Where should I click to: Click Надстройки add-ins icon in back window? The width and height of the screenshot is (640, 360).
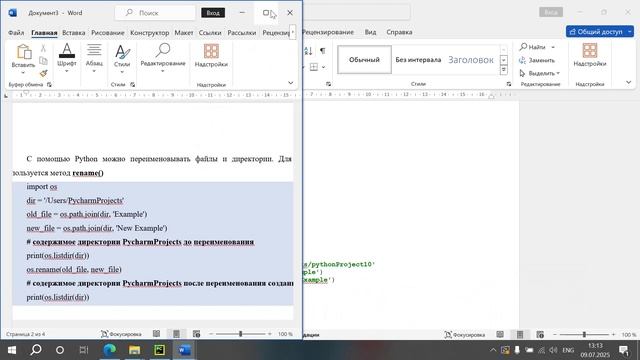[x=590, y=55]
